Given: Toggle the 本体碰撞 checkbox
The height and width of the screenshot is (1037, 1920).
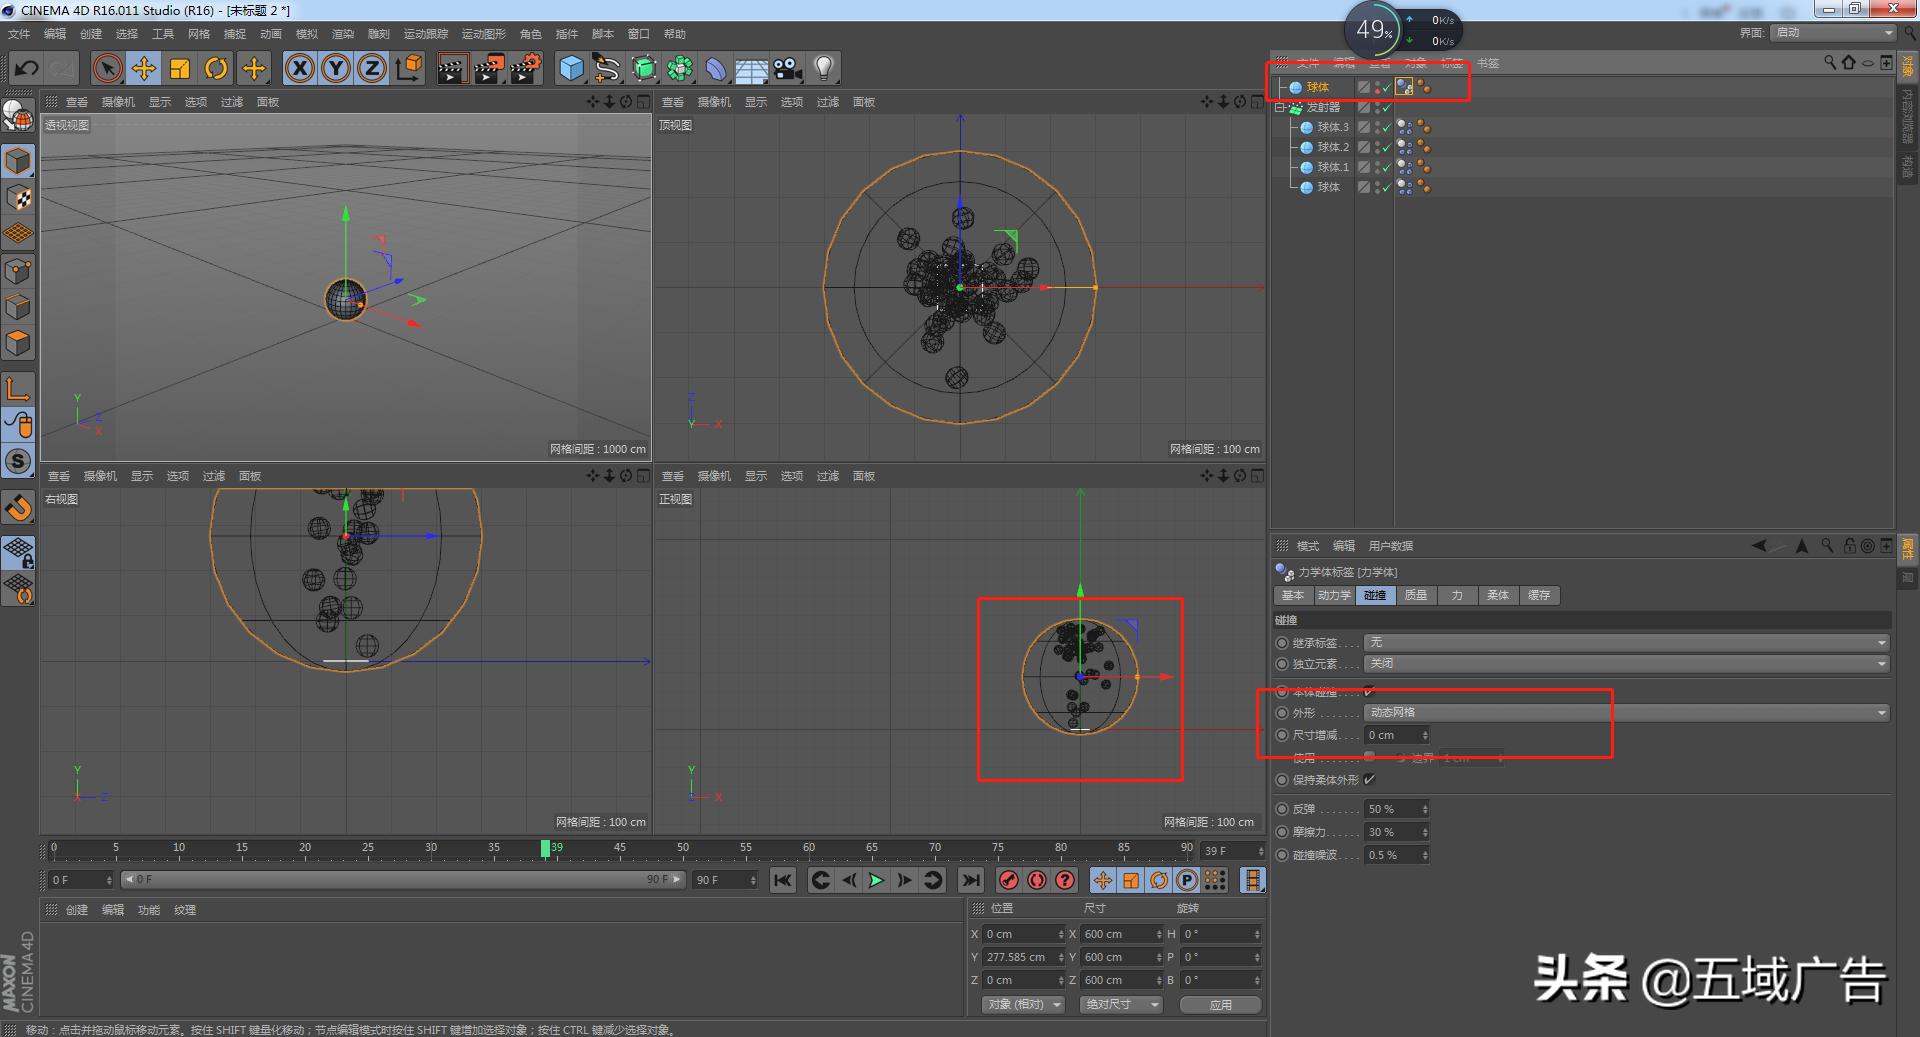Looking at the screenshot, I should point(1369,692).
